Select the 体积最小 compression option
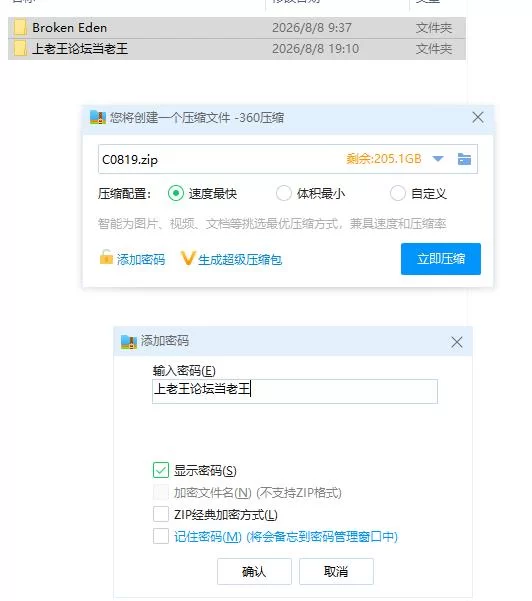This screenshot has height=601, width=532. point(284,193)
